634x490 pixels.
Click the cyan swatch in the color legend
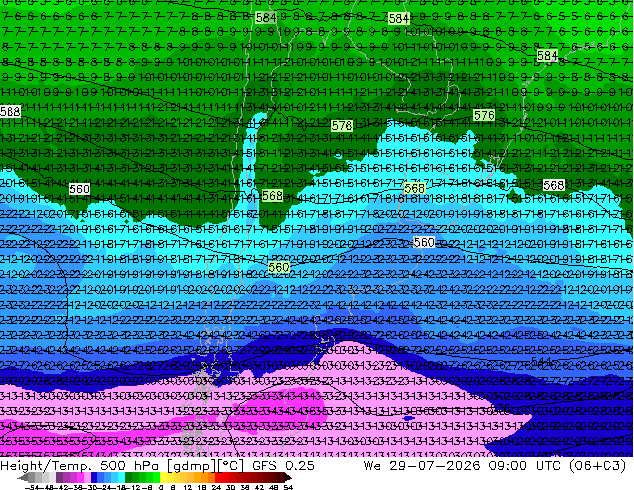coord(121,477)
